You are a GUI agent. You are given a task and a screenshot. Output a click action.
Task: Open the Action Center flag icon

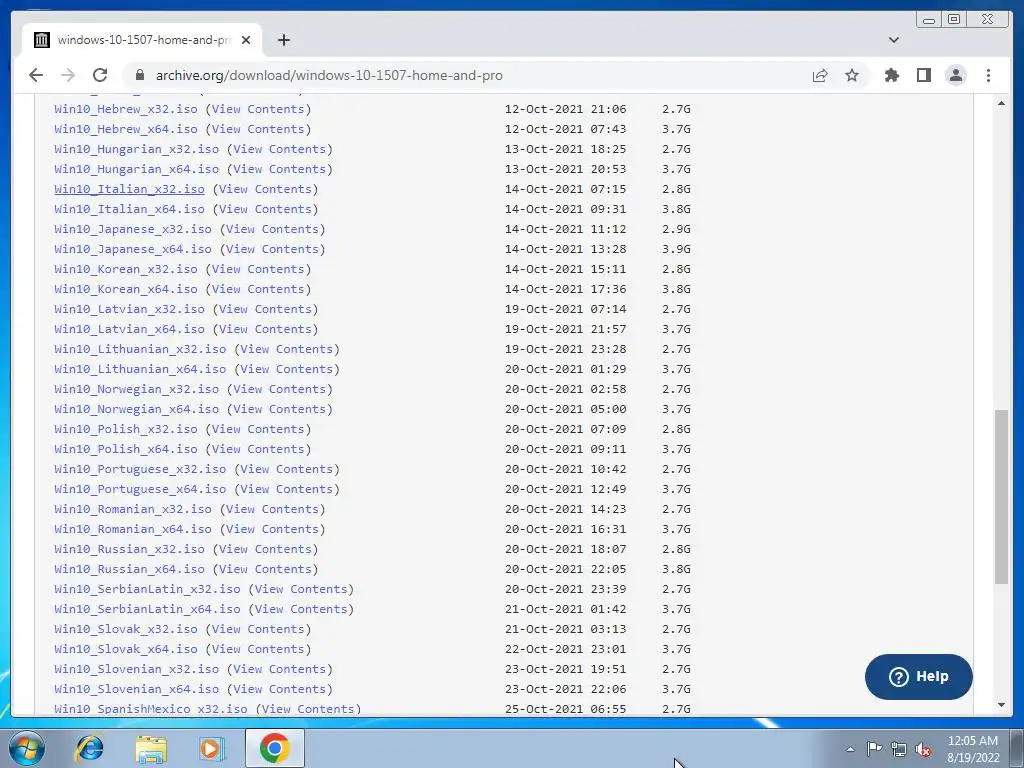tap(874, 749)
